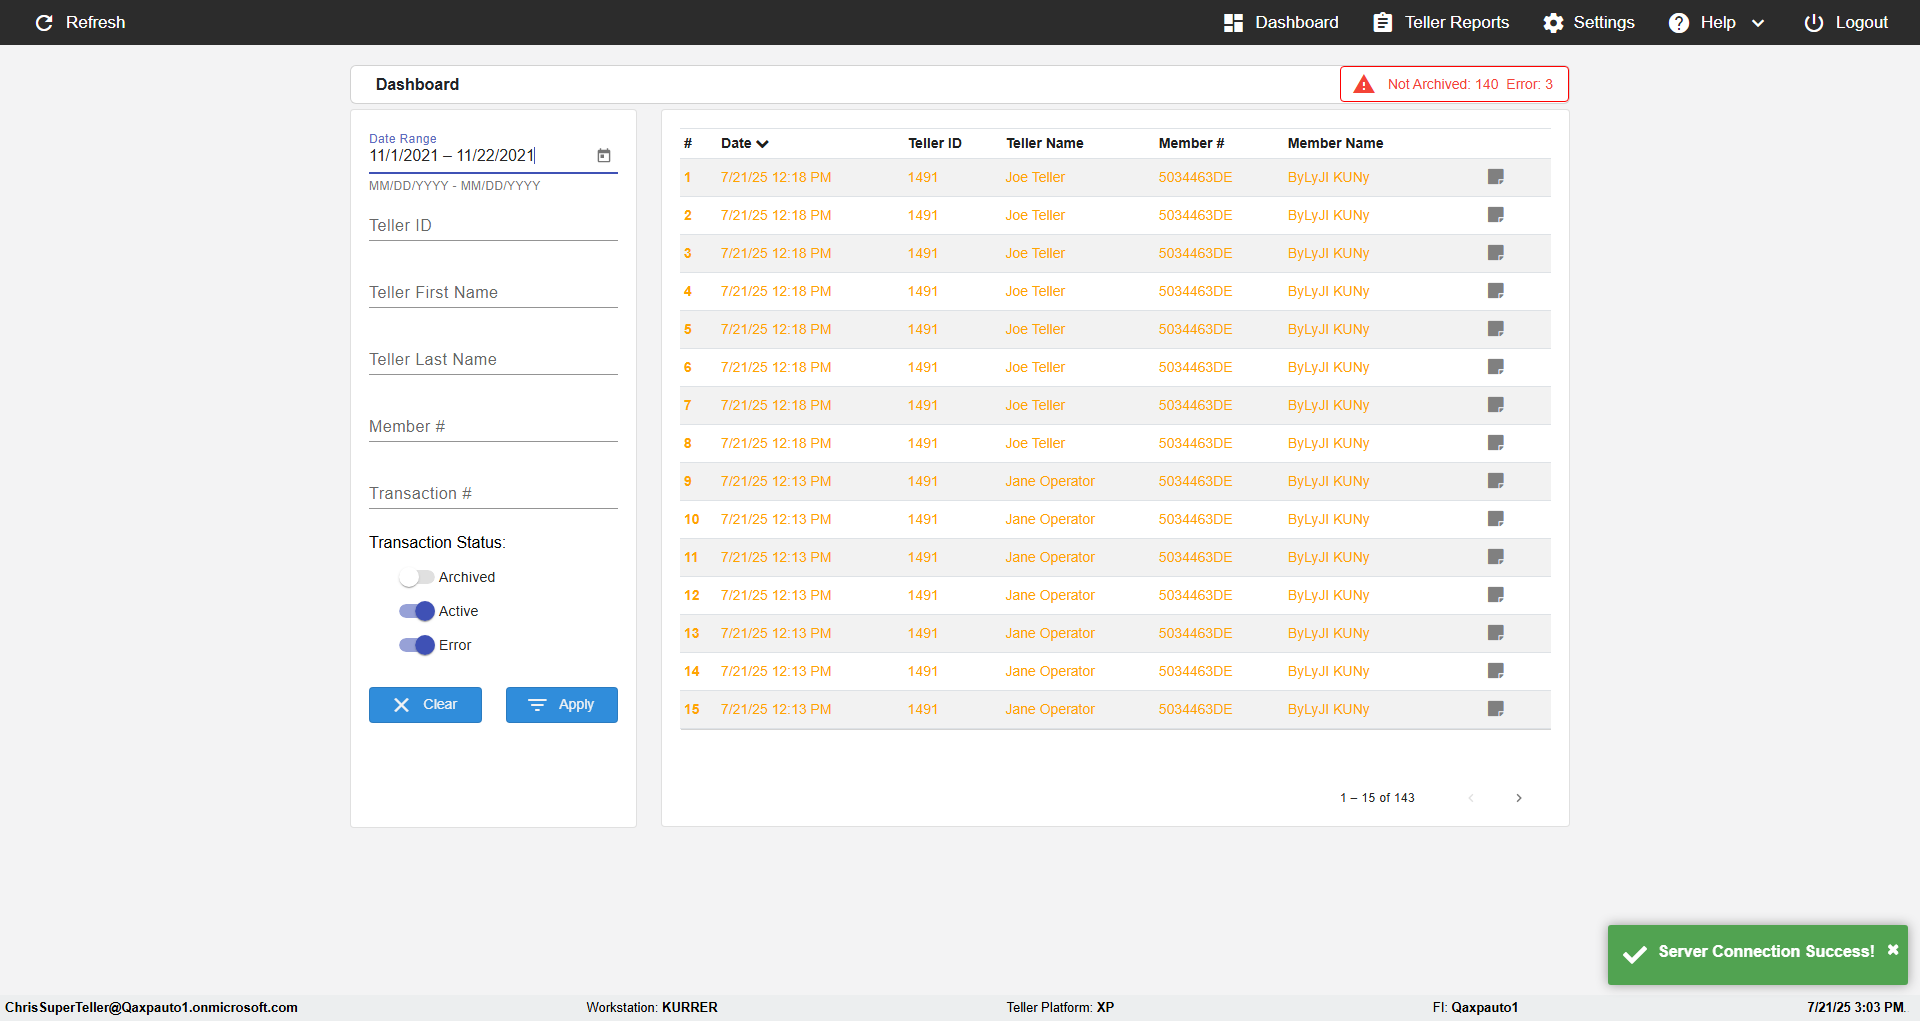This screenshot has width=1920, height=1021.
Task: Toggle the Error status switch
Action: 416,645
